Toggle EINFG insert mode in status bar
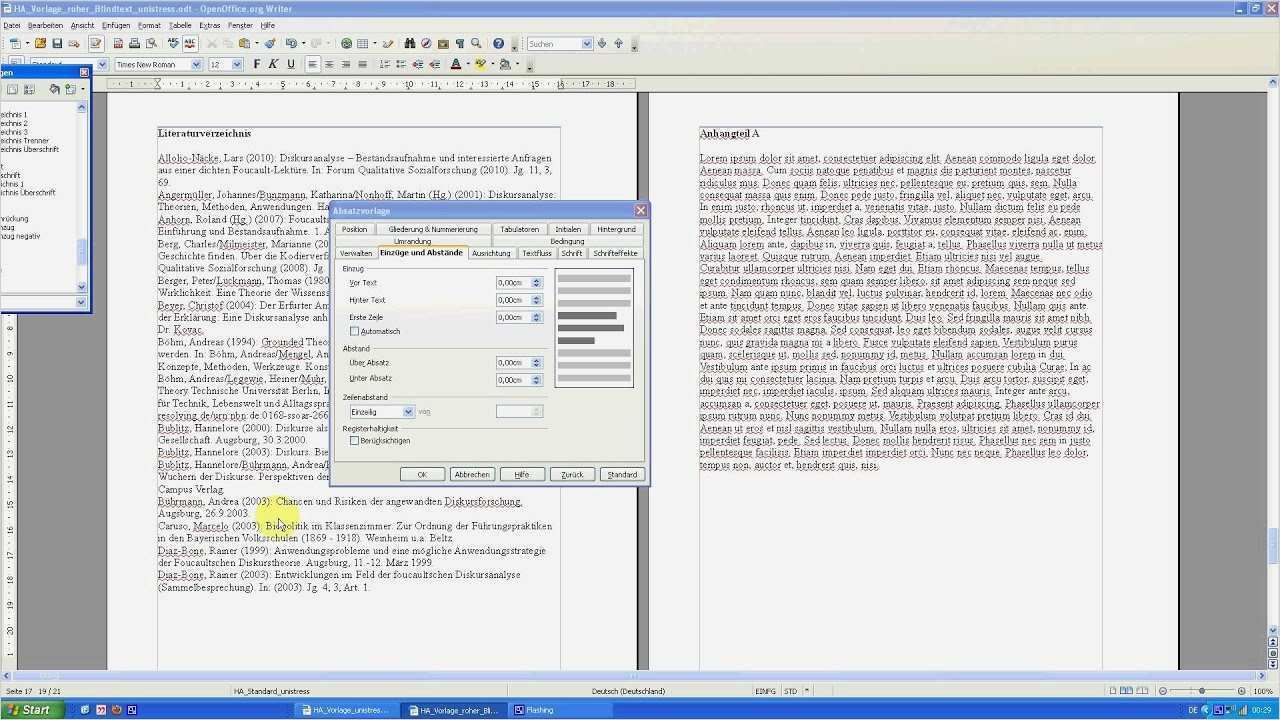 pos(765,691)
